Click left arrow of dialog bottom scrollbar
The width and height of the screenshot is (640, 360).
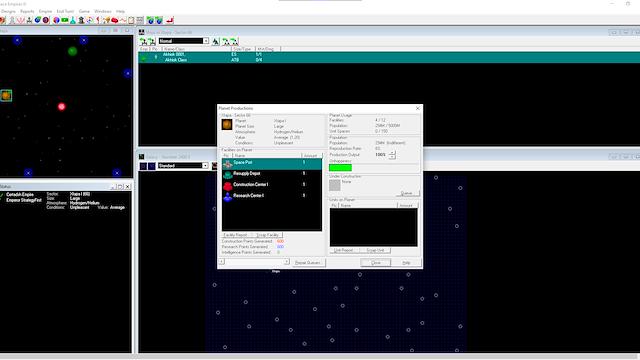[x=222, y=262]
